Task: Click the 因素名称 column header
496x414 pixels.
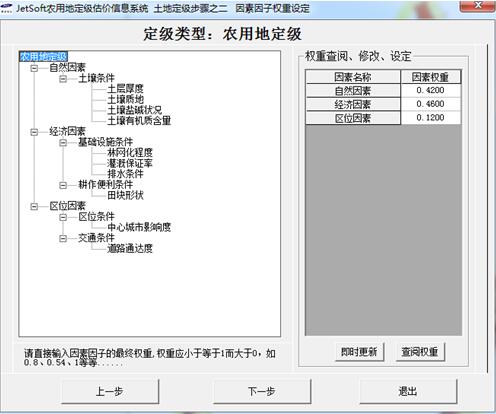Action: click(353, 77)
